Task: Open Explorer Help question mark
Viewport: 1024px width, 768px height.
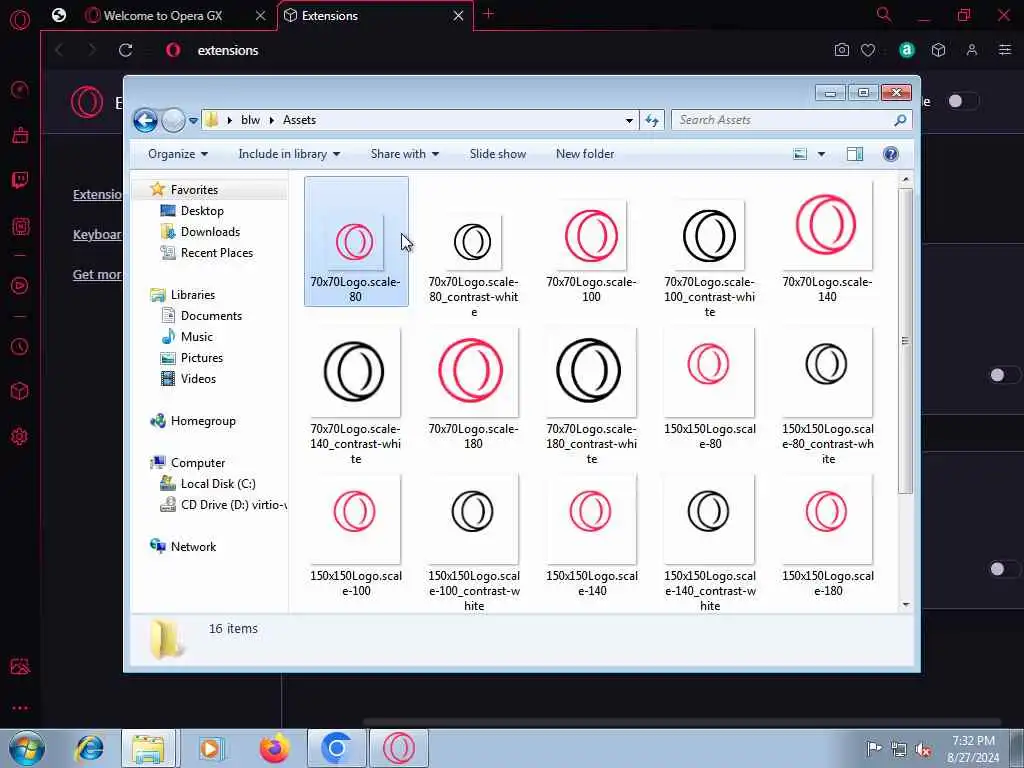Action: 891,154
